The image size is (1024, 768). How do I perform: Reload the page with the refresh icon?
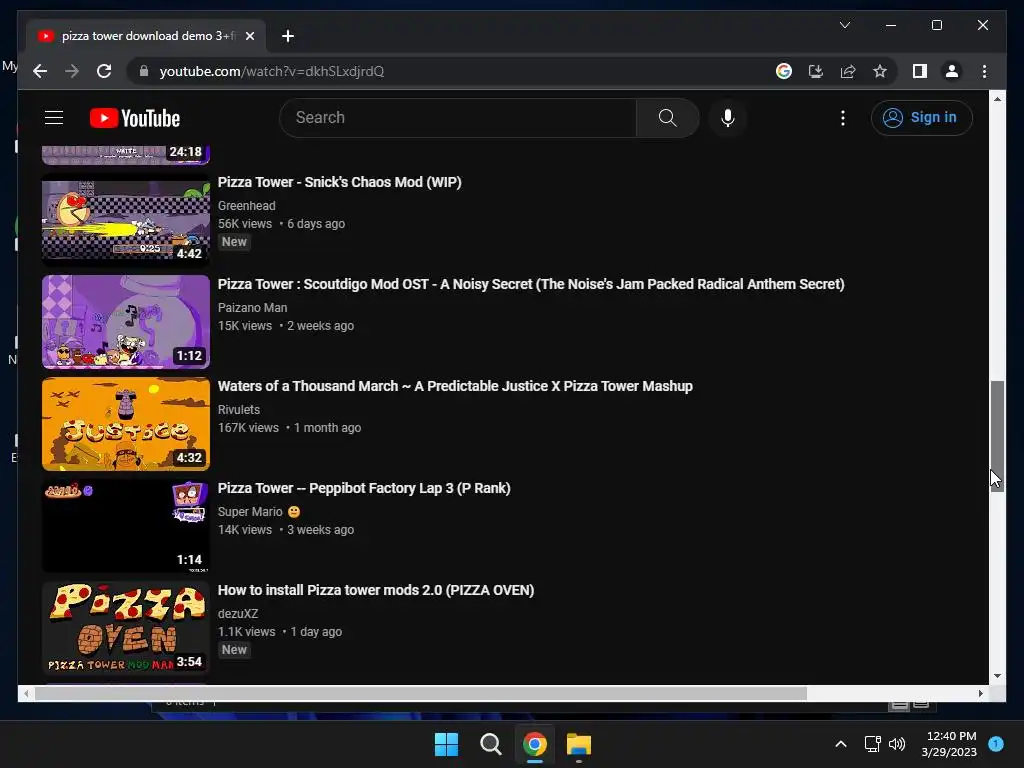[x=104, y=71]
